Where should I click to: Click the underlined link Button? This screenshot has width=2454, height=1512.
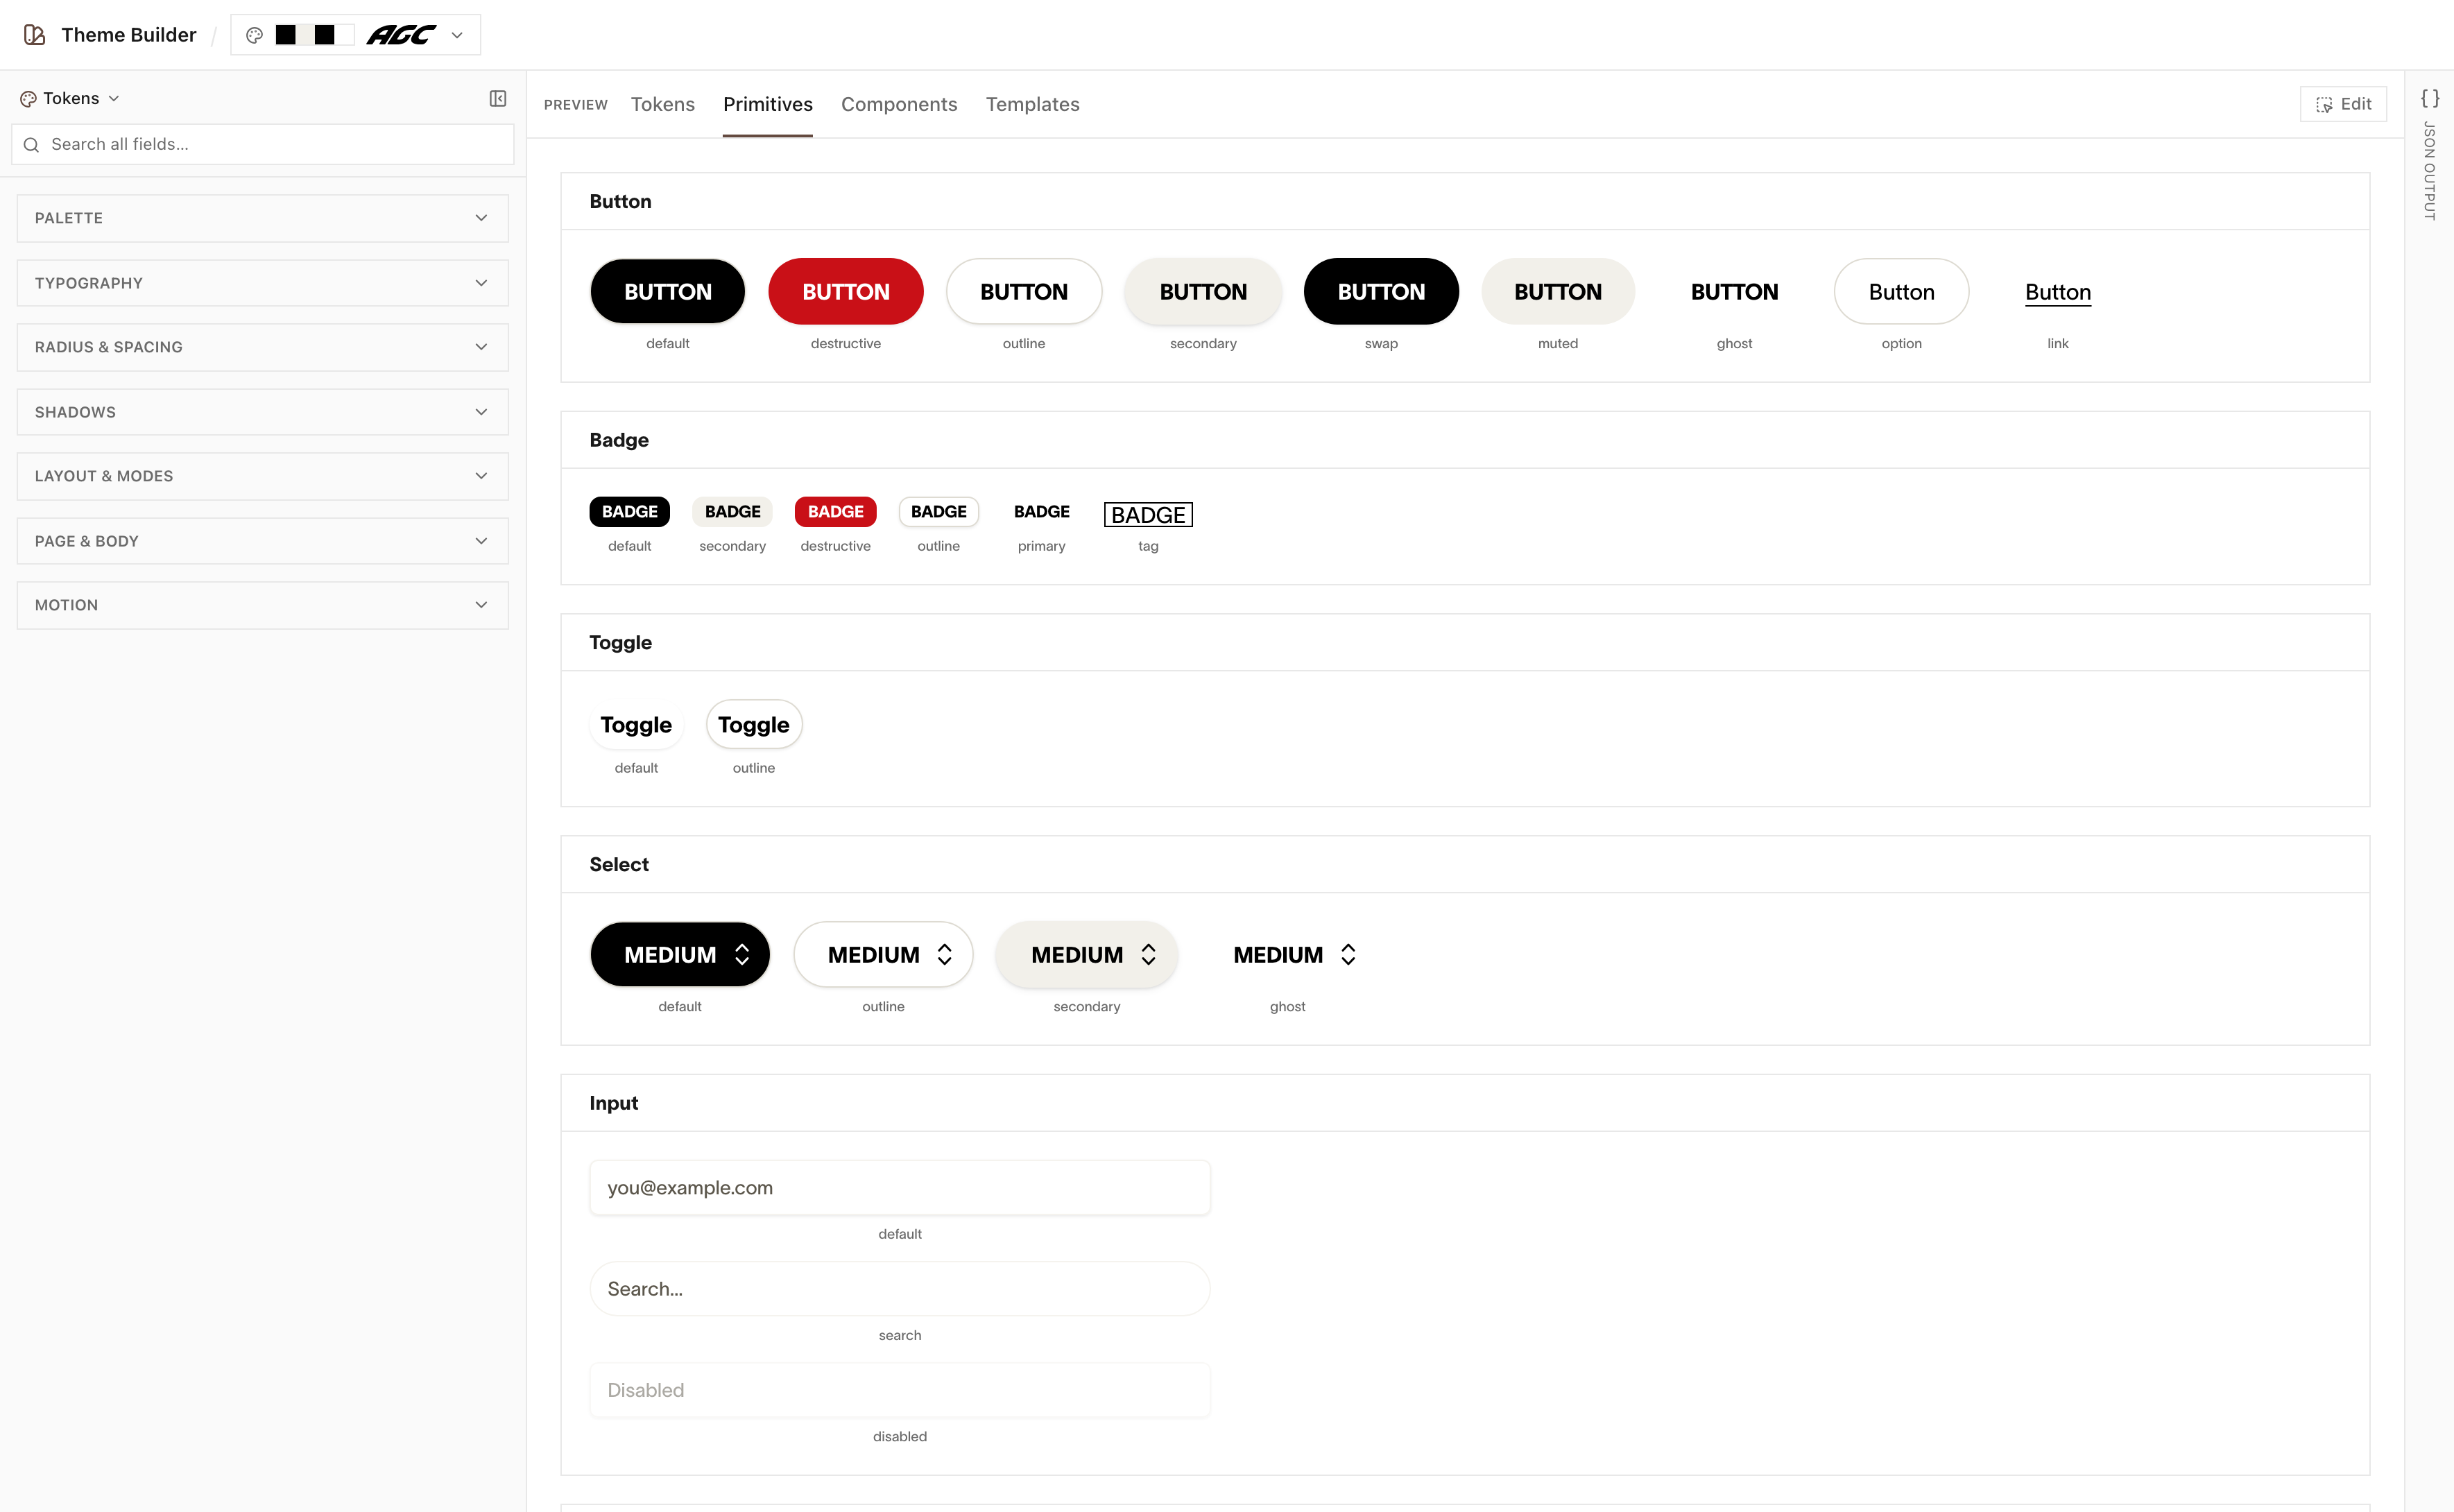click(x=2058, y=292)
